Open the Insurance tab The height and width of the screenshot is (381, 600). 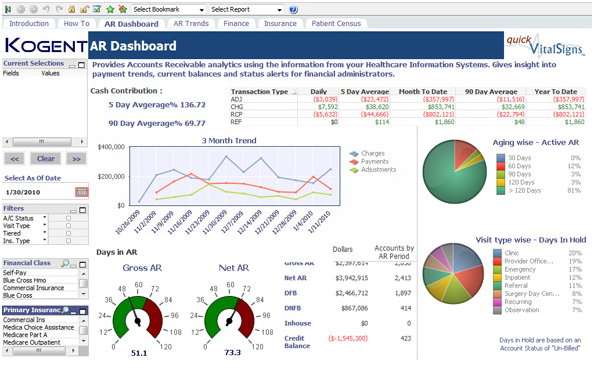pyautogui.click(x=280, y=23)
